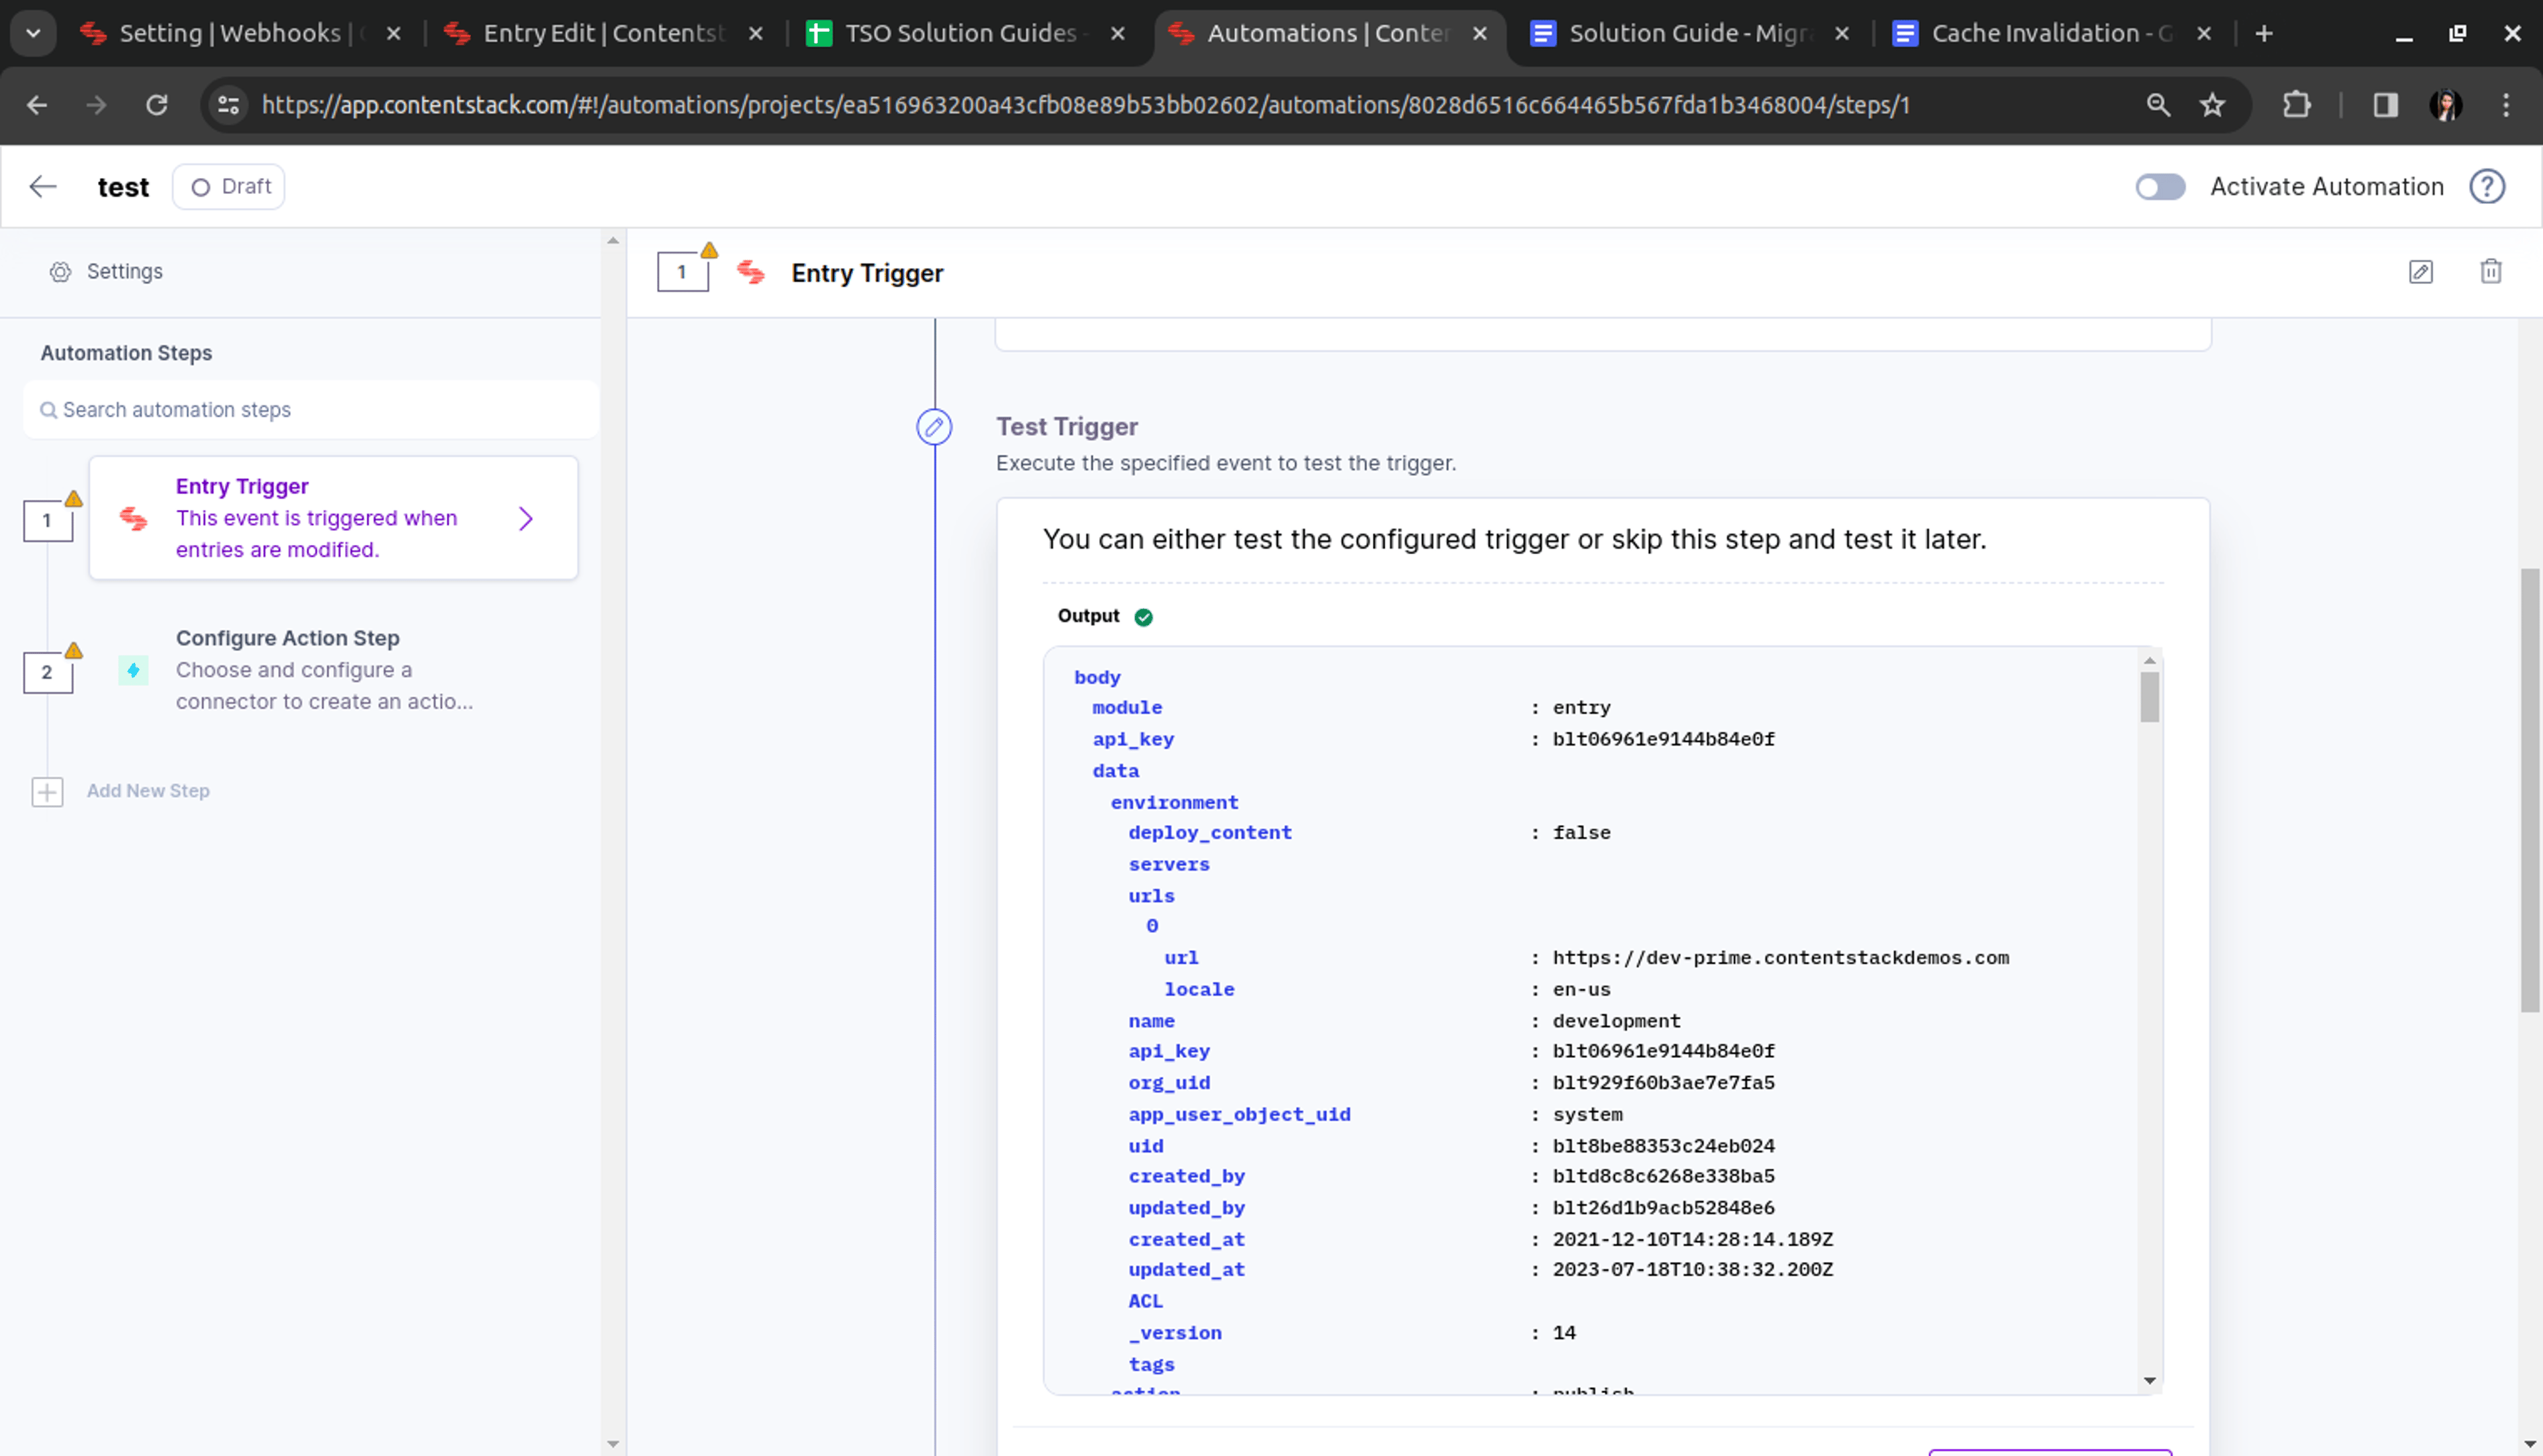Screen dimensions: 2543x1456
Task: Switch to Solution Guide Migration tab
Action: (x=1690, y=33)
